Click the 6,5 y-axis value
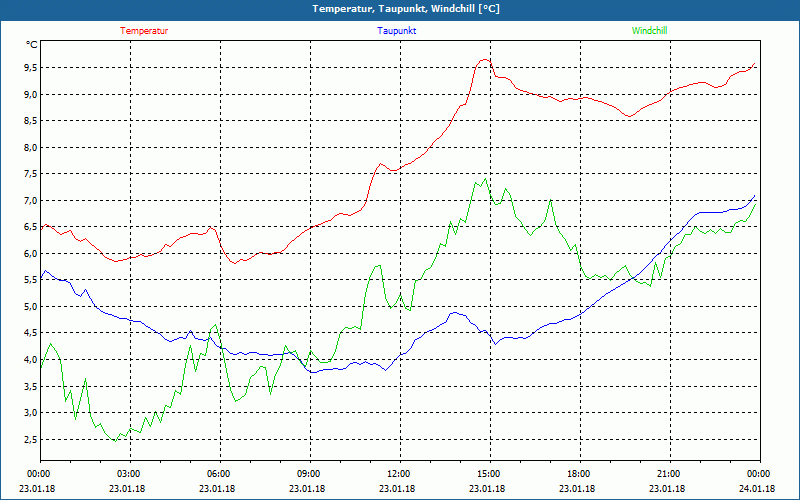Viewport: 800px width, 500px height. [x=31, y=227]
